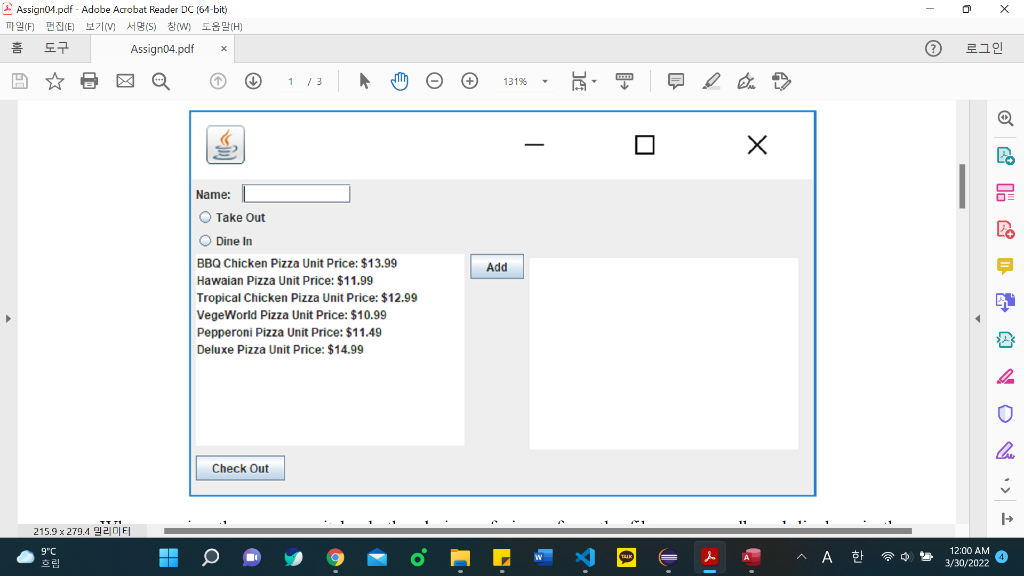1024x576 pixels.
Task: Zoom out with the minus icon
Action: pyautogui.click(x=434, y=81)
